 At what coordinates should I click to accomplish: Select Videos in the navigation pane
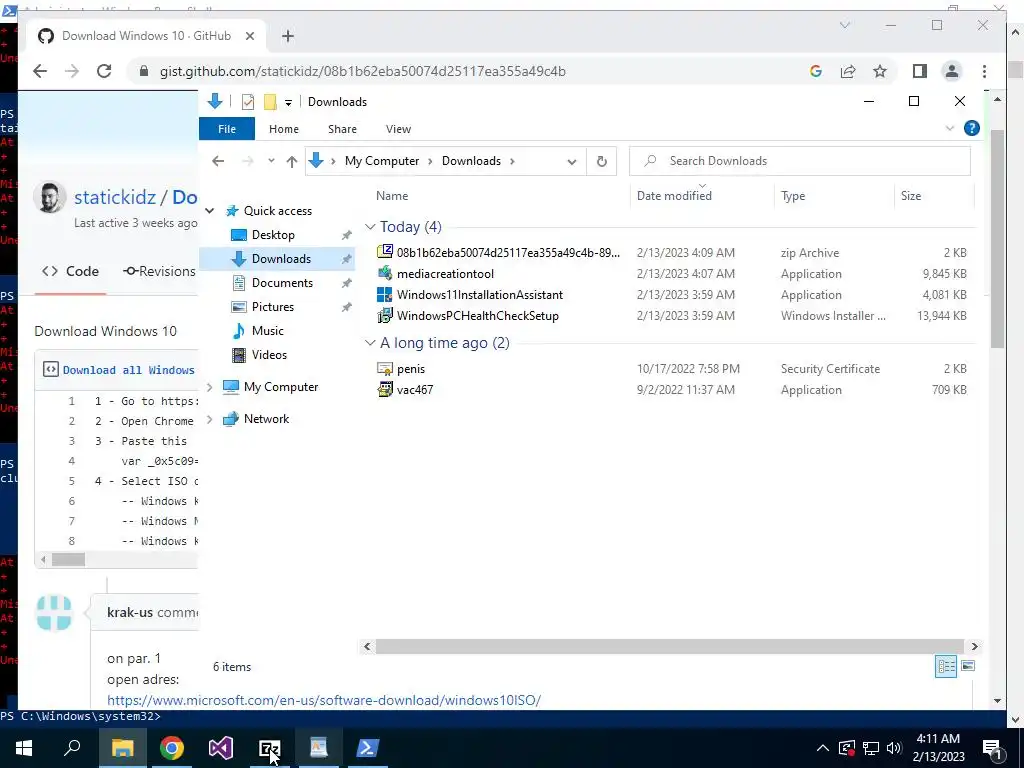(x=269, y=355)
